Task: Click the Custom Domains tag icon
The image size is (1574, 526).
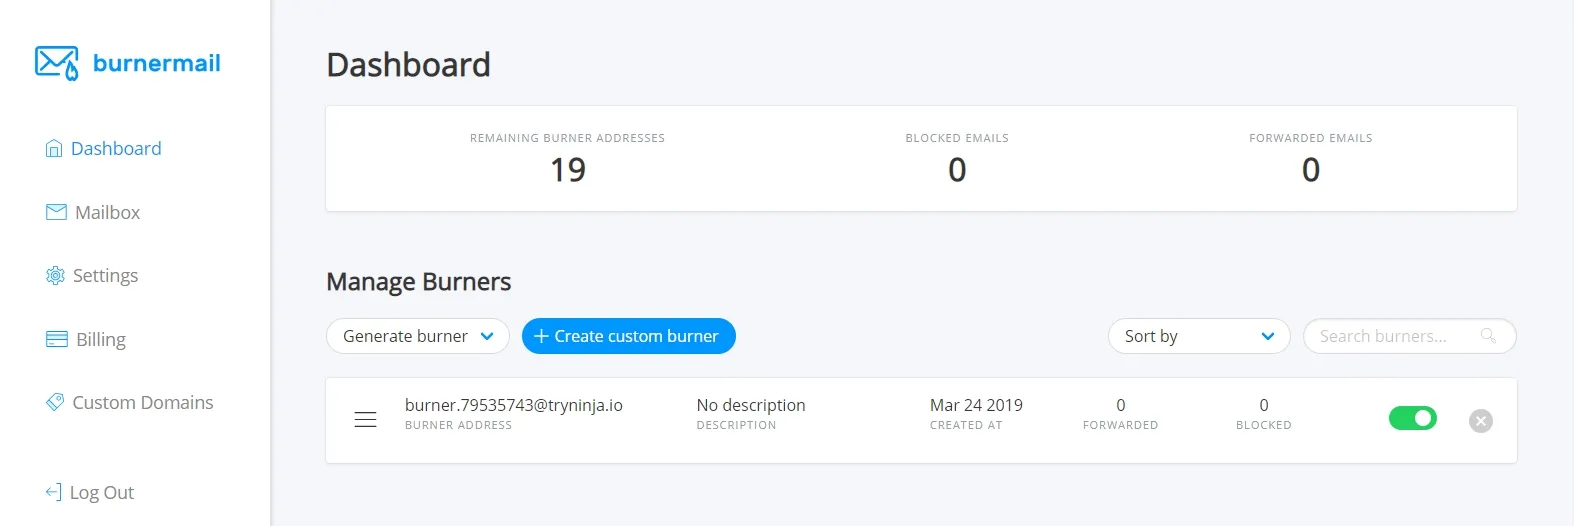Action: coord(55,402)
